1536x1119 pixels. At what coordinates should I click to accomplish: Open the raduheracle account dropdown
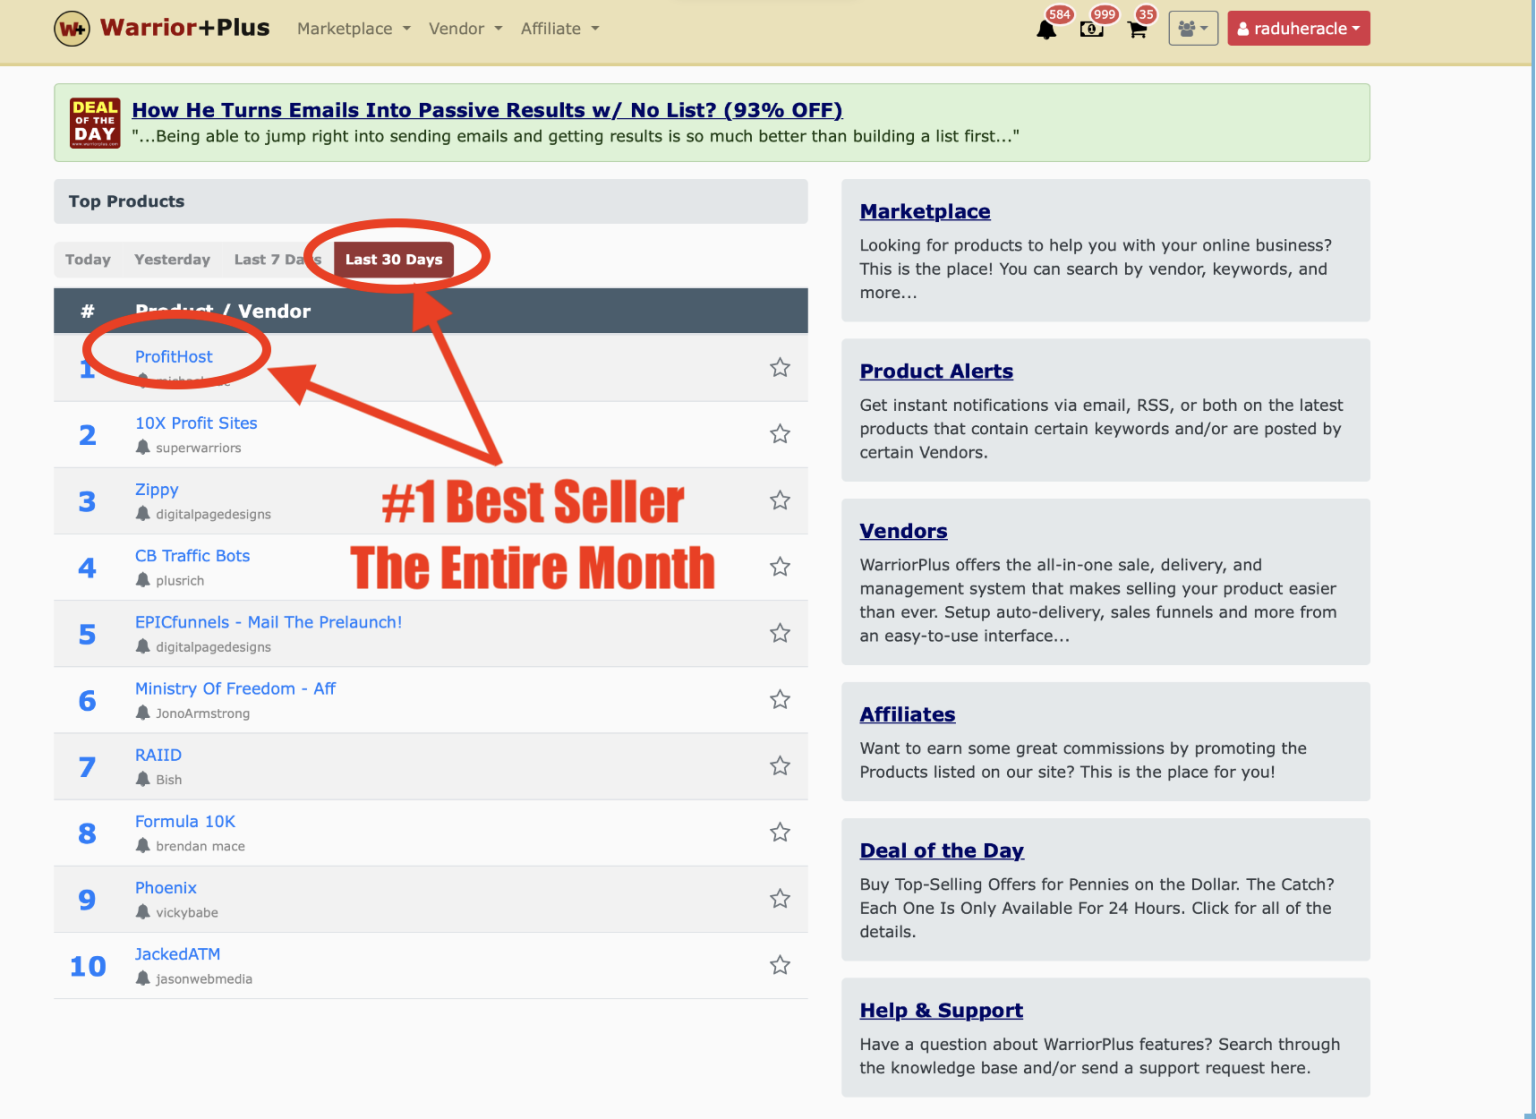click(1298, 29)
